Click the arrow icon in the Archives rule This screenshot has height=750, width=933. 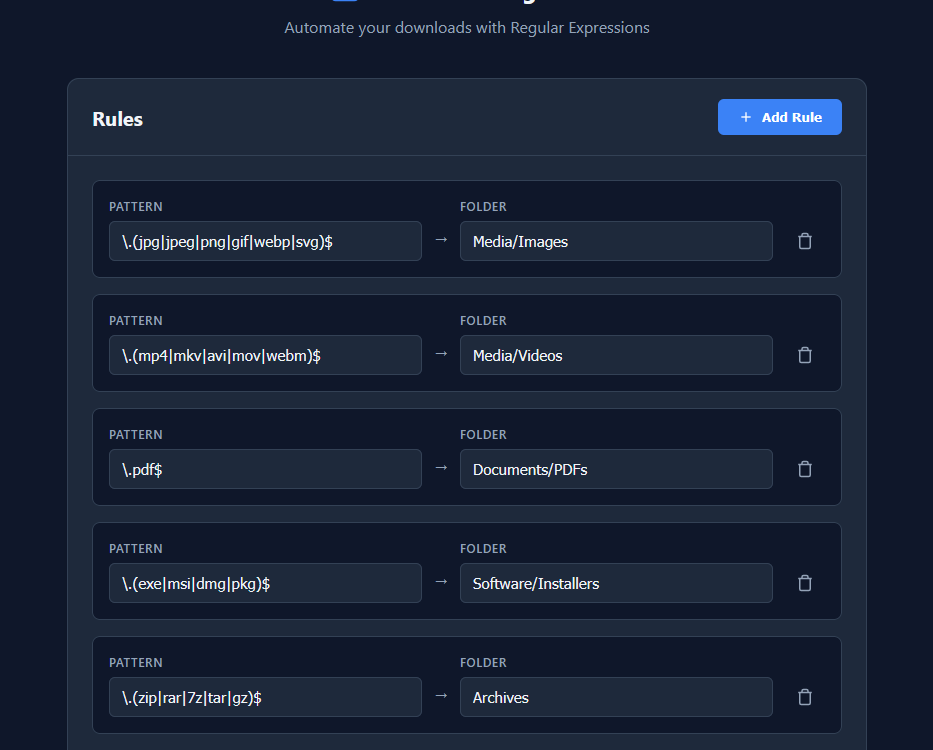click(441, 696)
